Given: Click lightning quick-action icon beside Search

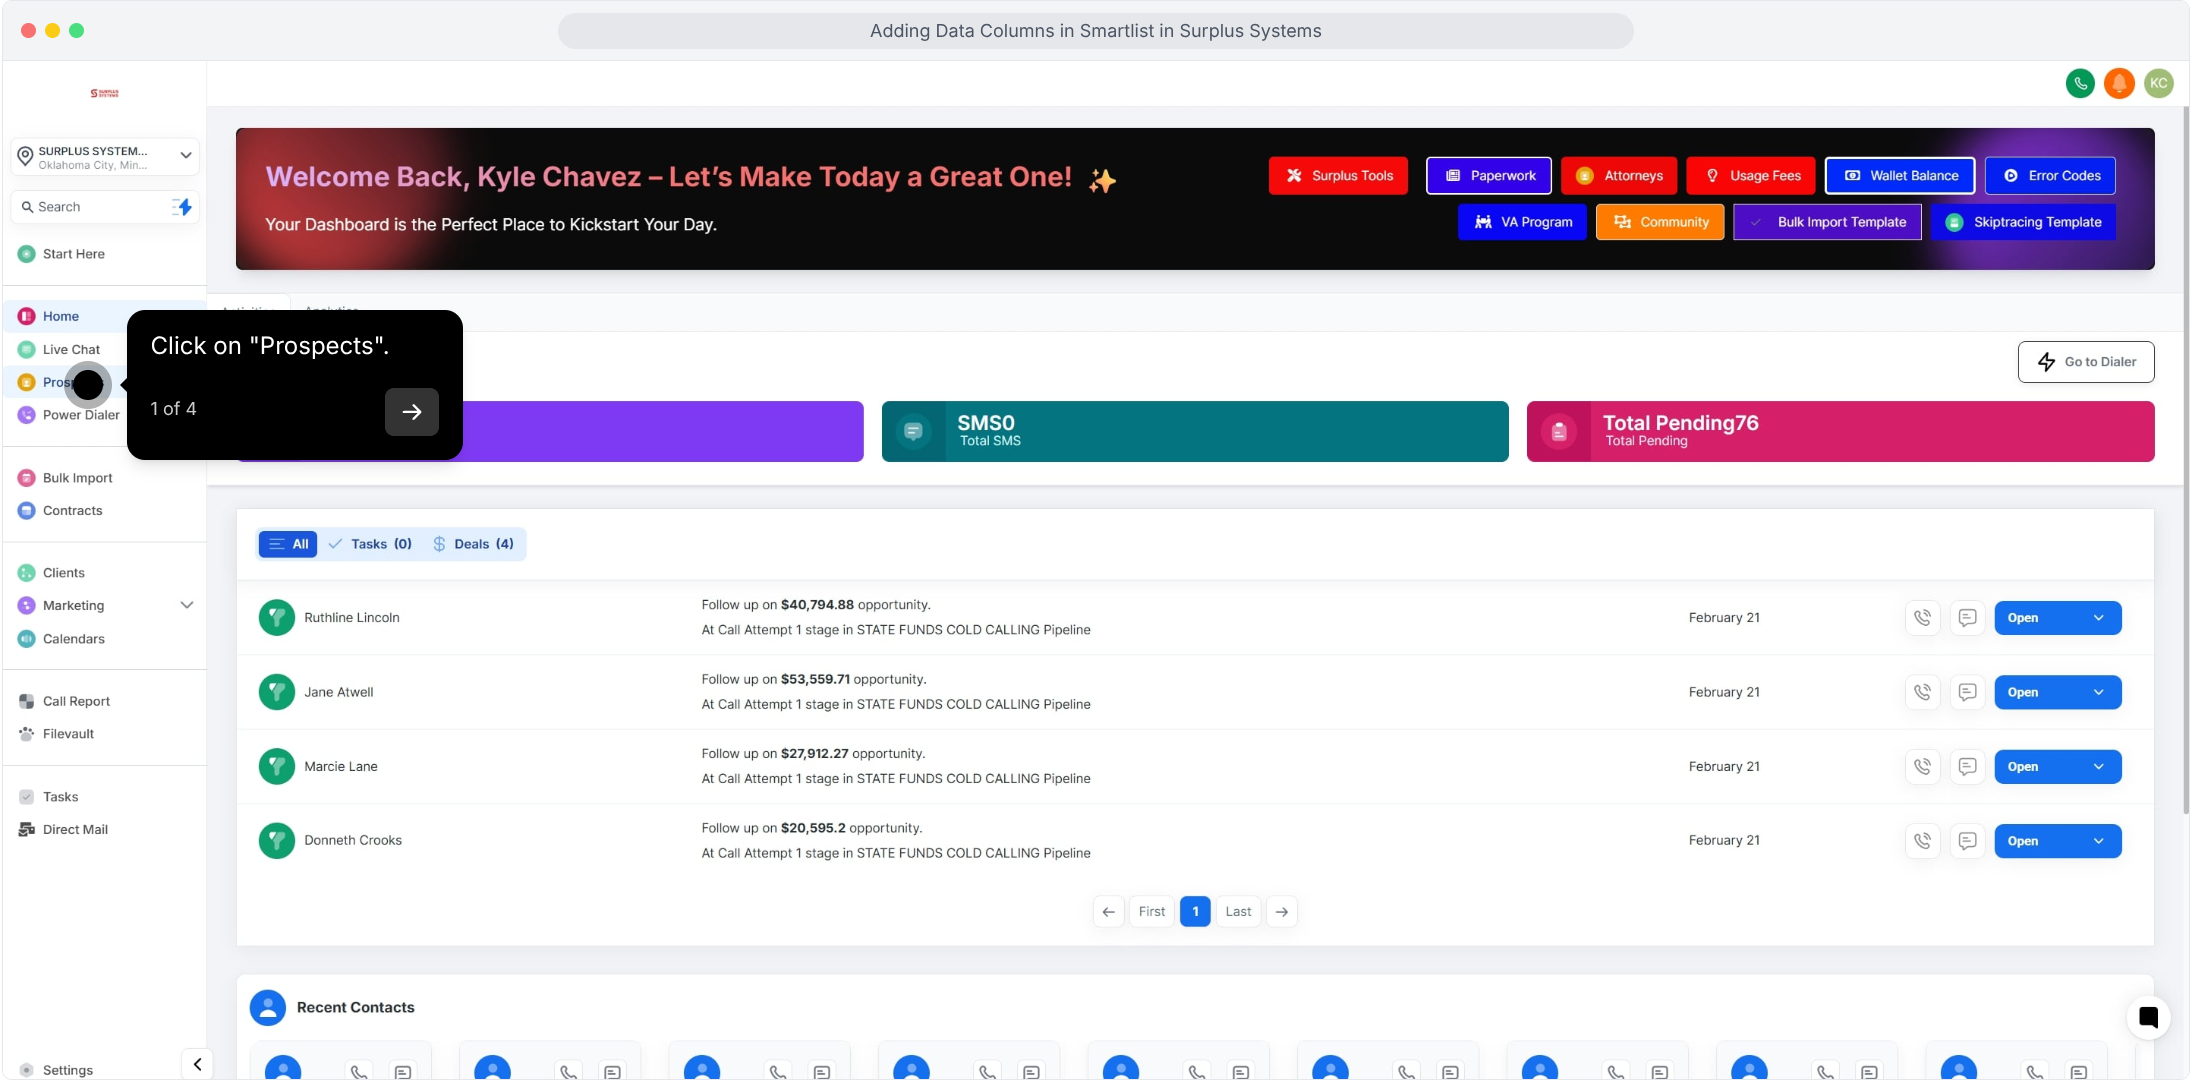Looking at the screenshot, I should (182, 207).
